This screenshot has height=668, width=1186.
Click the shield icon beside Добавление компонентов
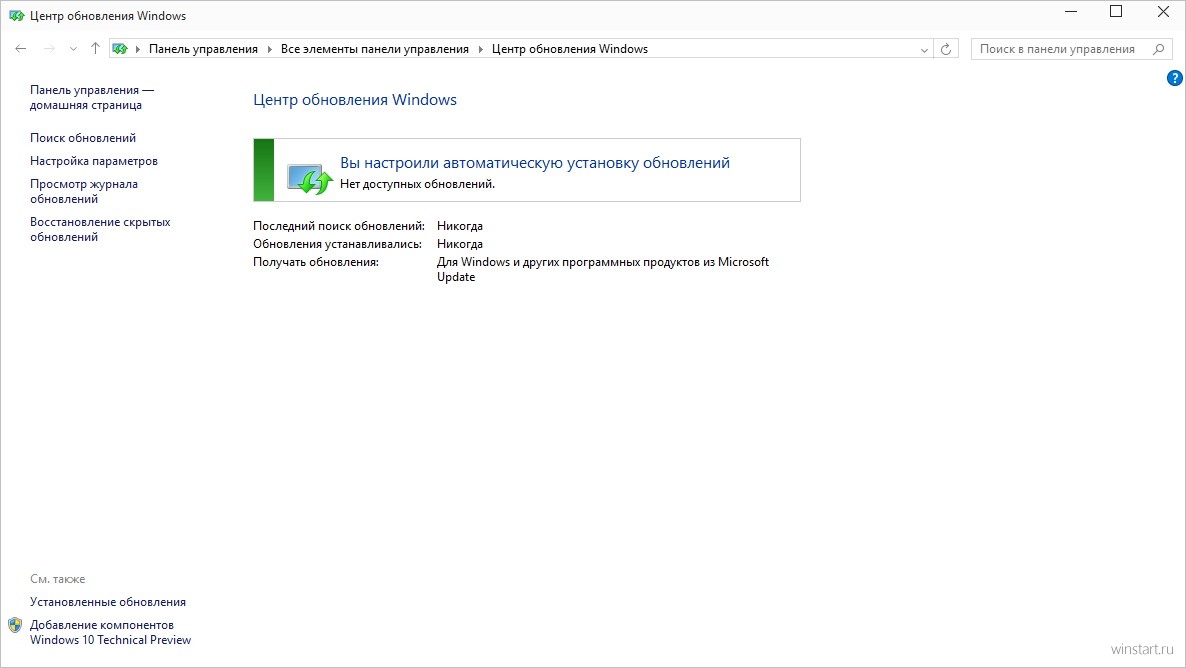(15, 625)
